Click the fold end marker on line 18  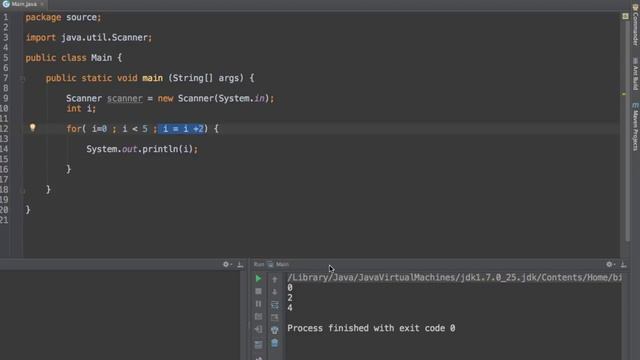click(23, 190)
